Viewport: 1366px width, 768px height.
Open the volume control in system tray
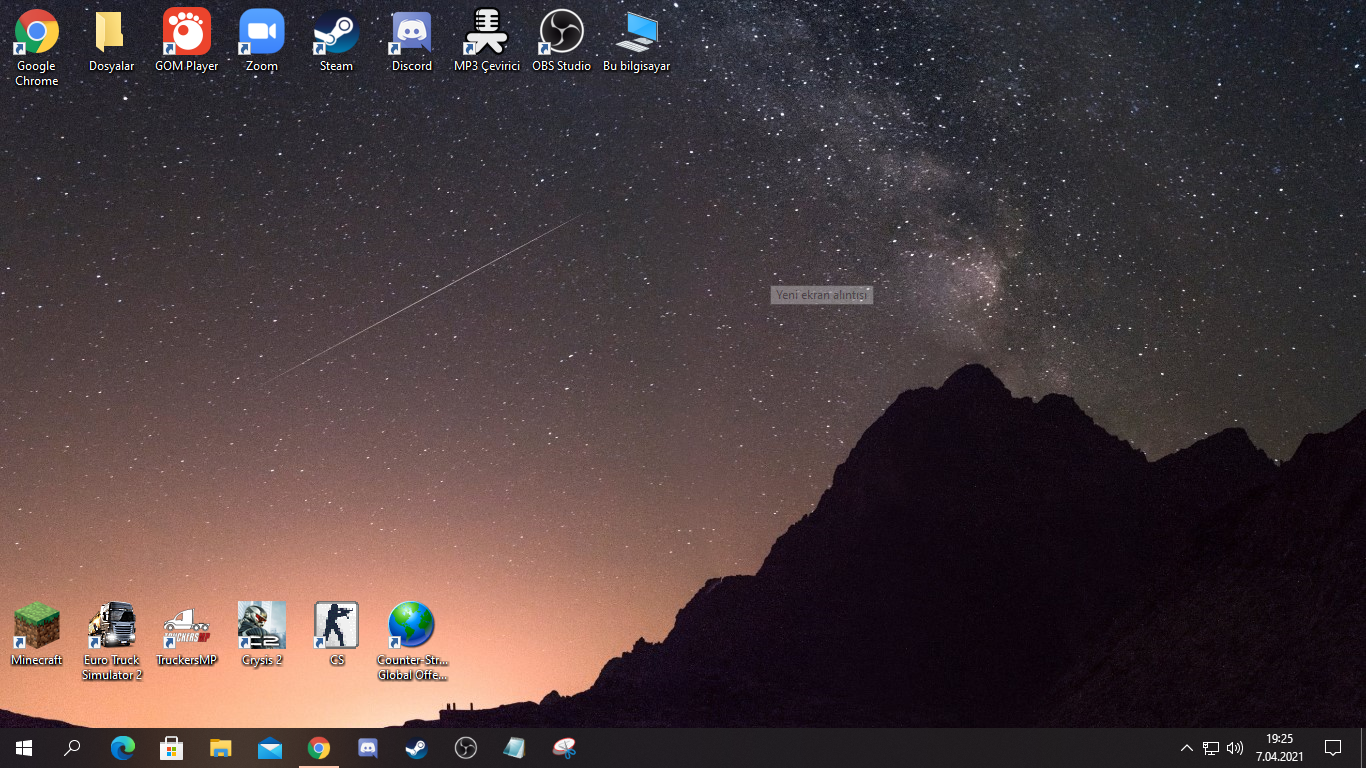(1235, 748)
